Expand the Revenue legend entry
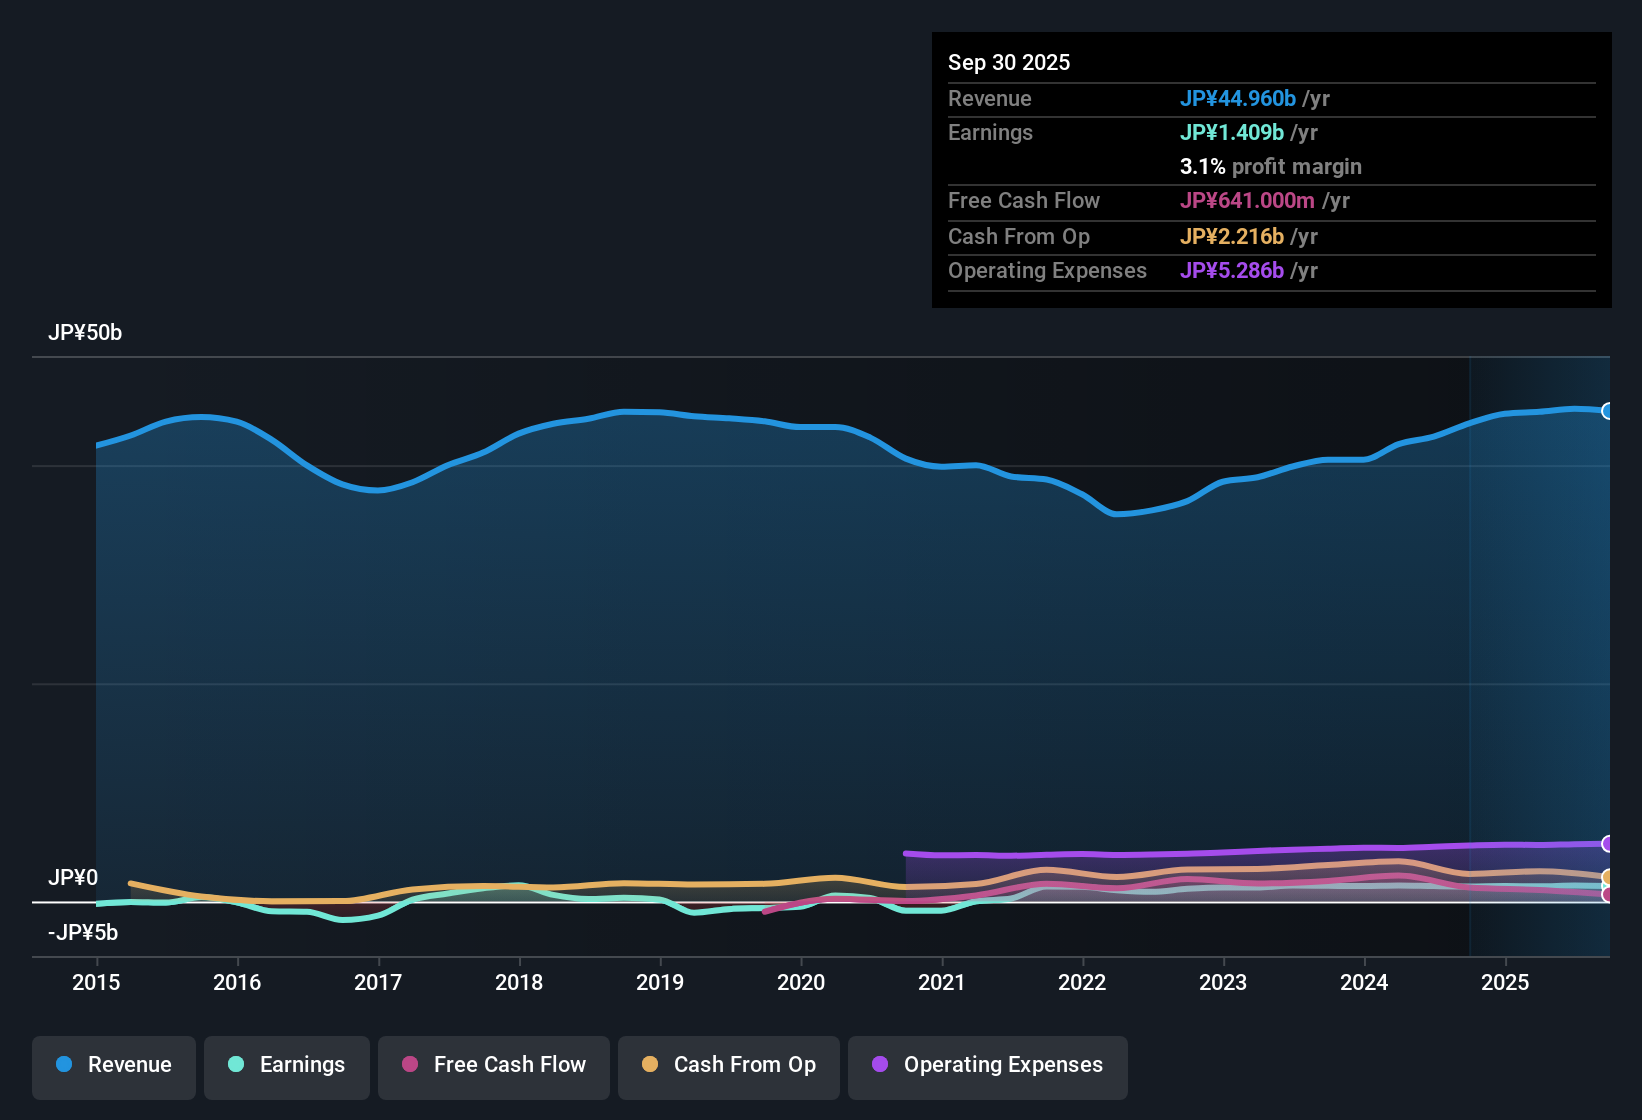The height and width of the screenshot is (1120, 1642). coord(113,1065)
